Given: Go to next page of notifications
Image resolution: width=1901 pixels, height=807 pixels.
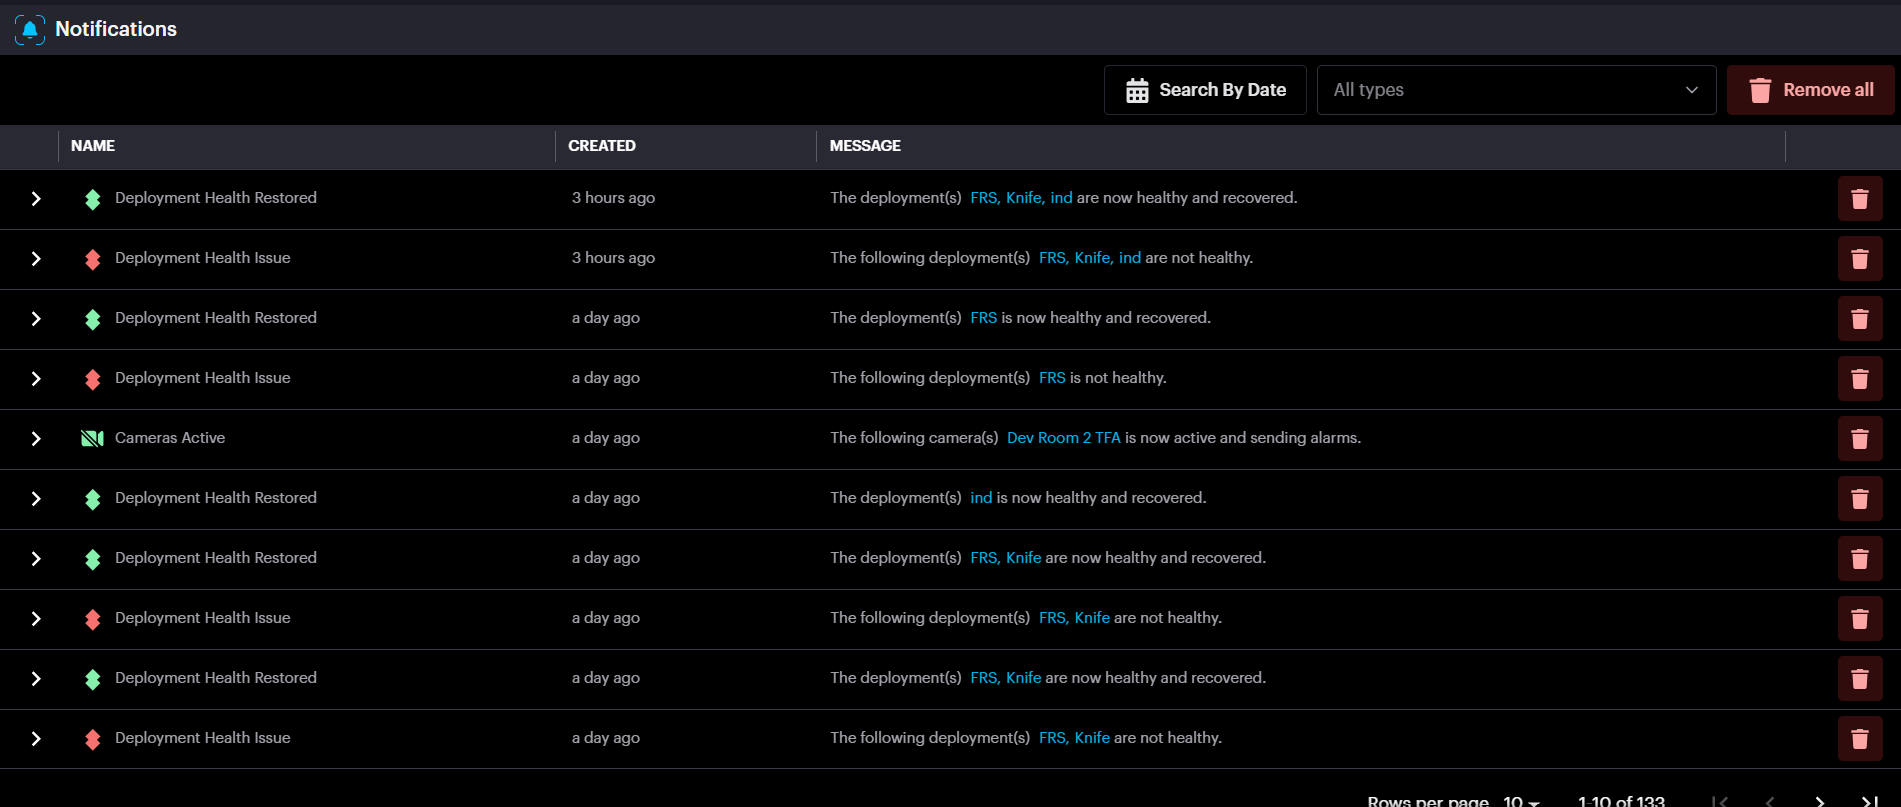Looking at the screenshot, I should tap(1819, 800).
